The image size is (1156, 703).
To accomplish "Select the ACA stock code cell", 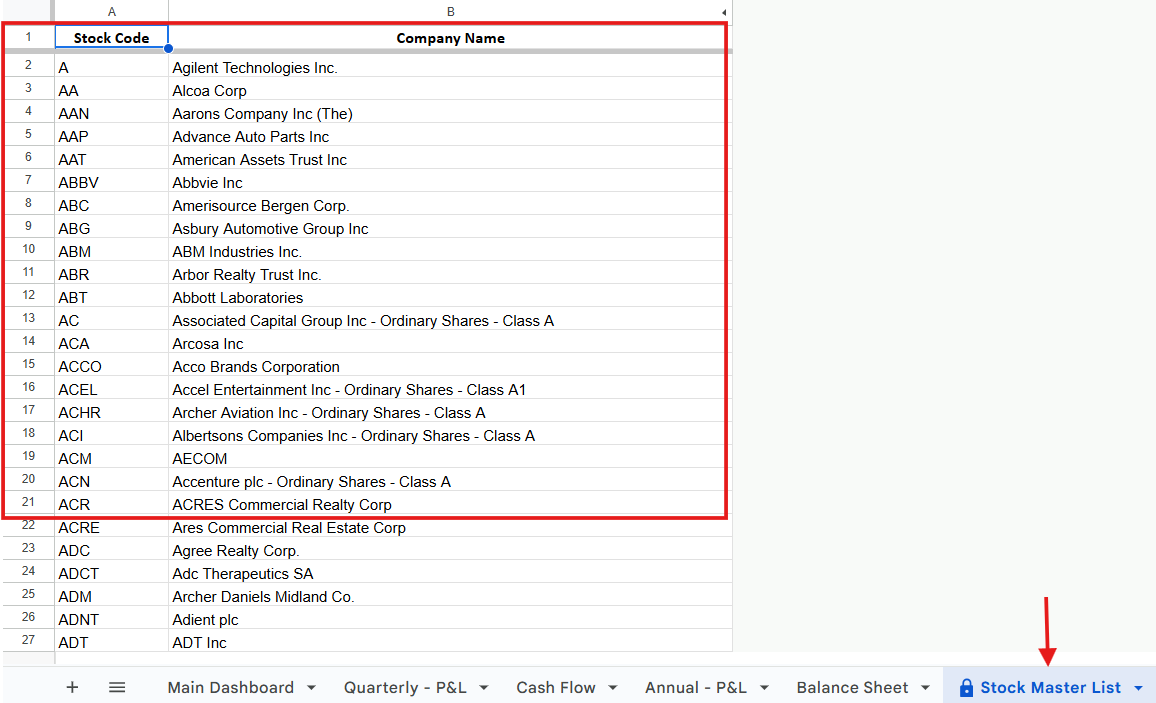I will click(111, 343).
